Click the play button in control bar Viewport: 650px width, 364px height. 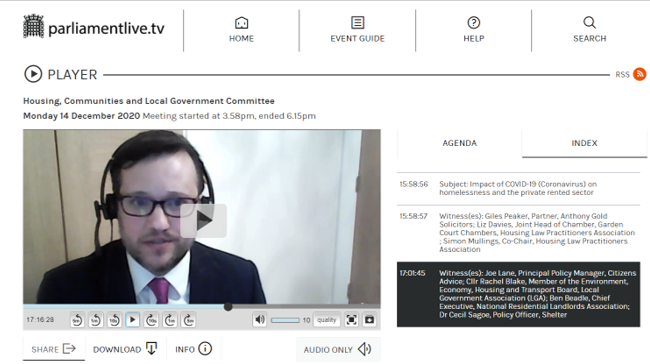133,320
